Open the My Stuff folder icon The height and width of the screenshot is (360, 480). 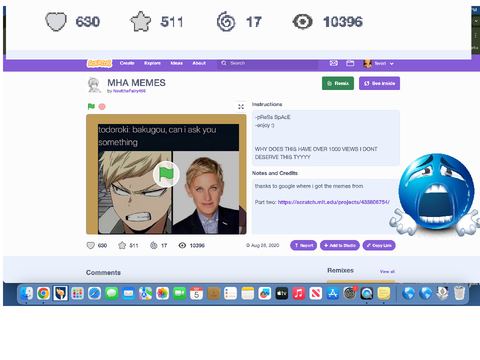point(350,63)
